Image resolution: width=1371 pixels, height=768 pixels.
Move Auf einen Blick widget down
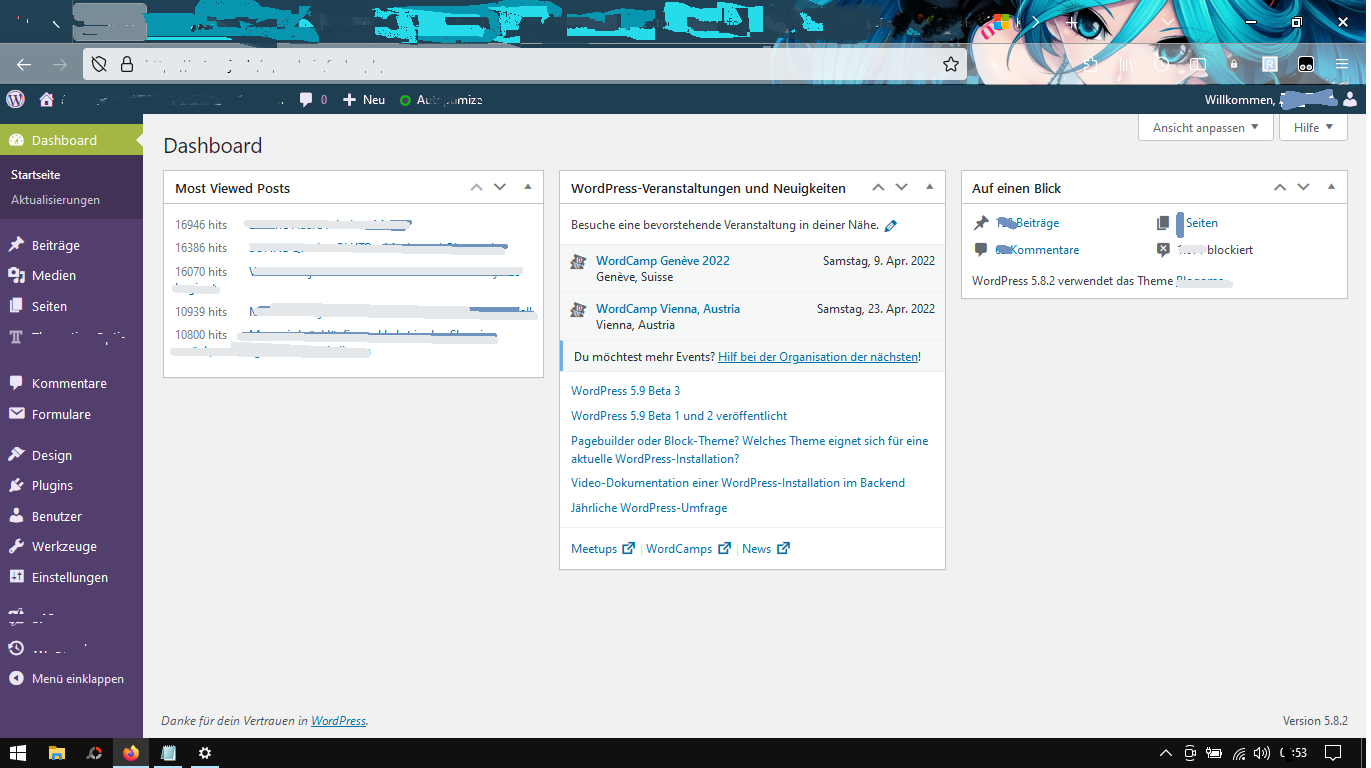(x=1303, y=187)
